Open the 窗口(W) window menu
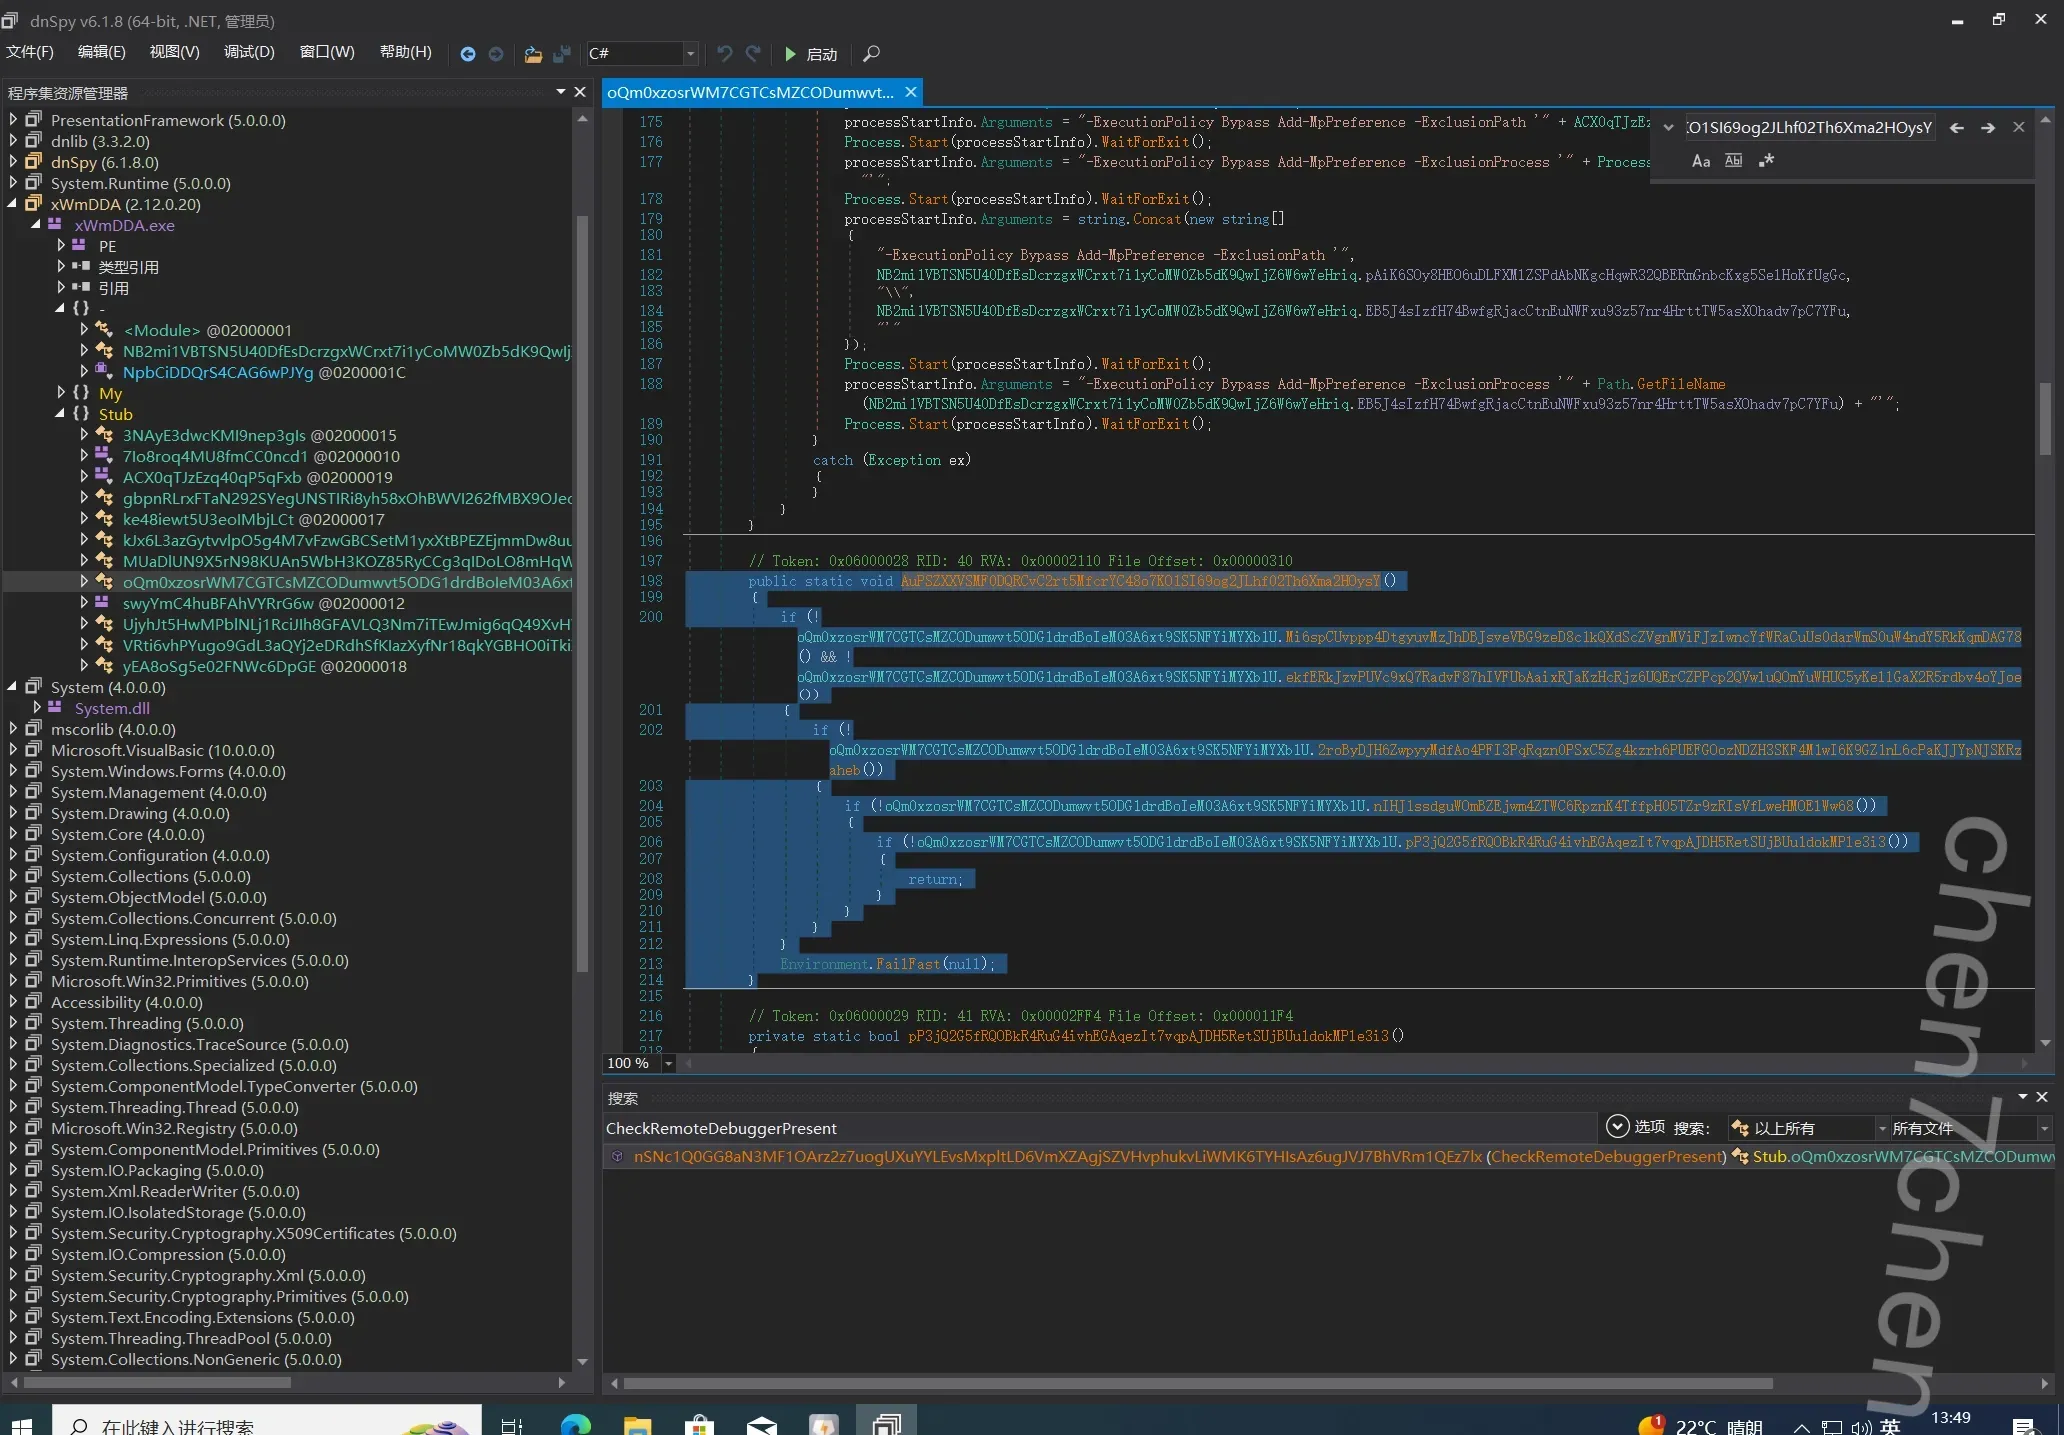Image resolution: width=2064 pixels, height=1435 pixels. [326, 52]
